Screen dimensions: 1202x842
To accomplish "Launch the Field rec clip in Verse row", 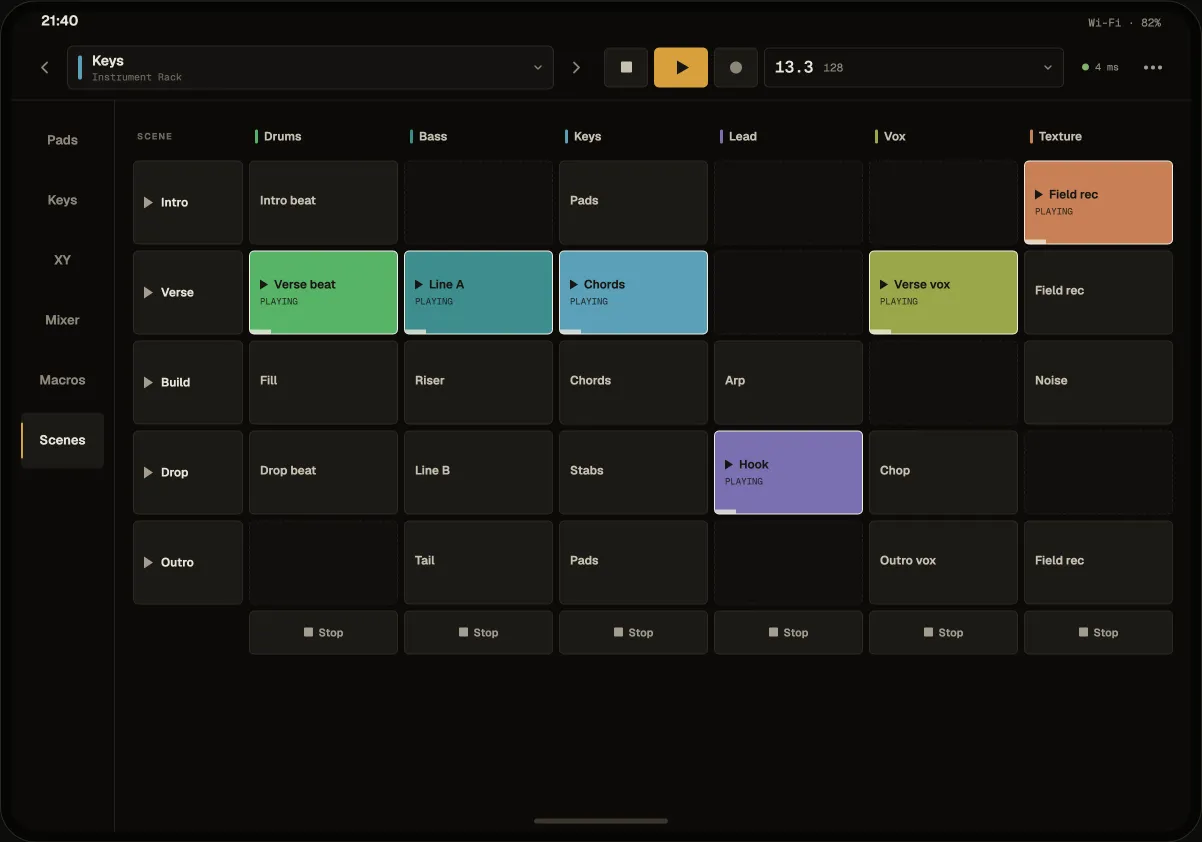I will click(1098, 292).
